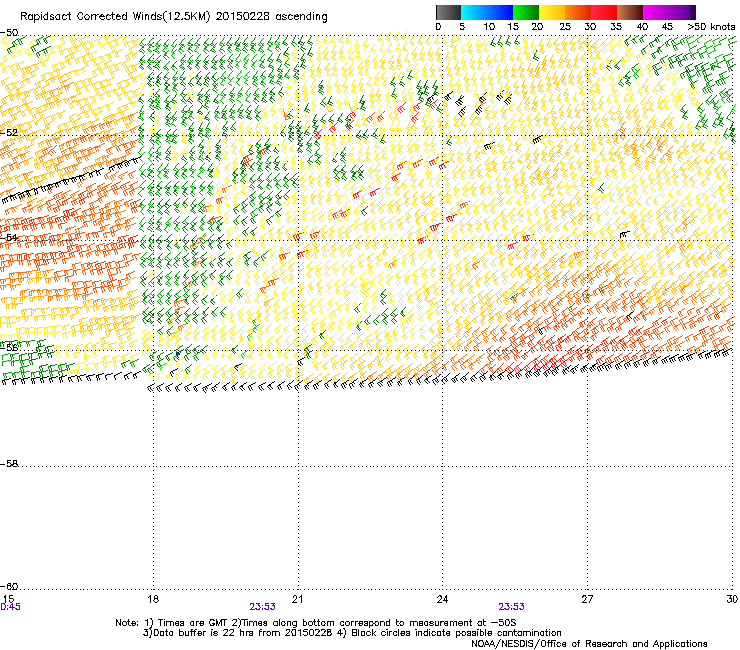Click the -52 latitude axis label
The image size is (740, 650).
pos(9,133)
